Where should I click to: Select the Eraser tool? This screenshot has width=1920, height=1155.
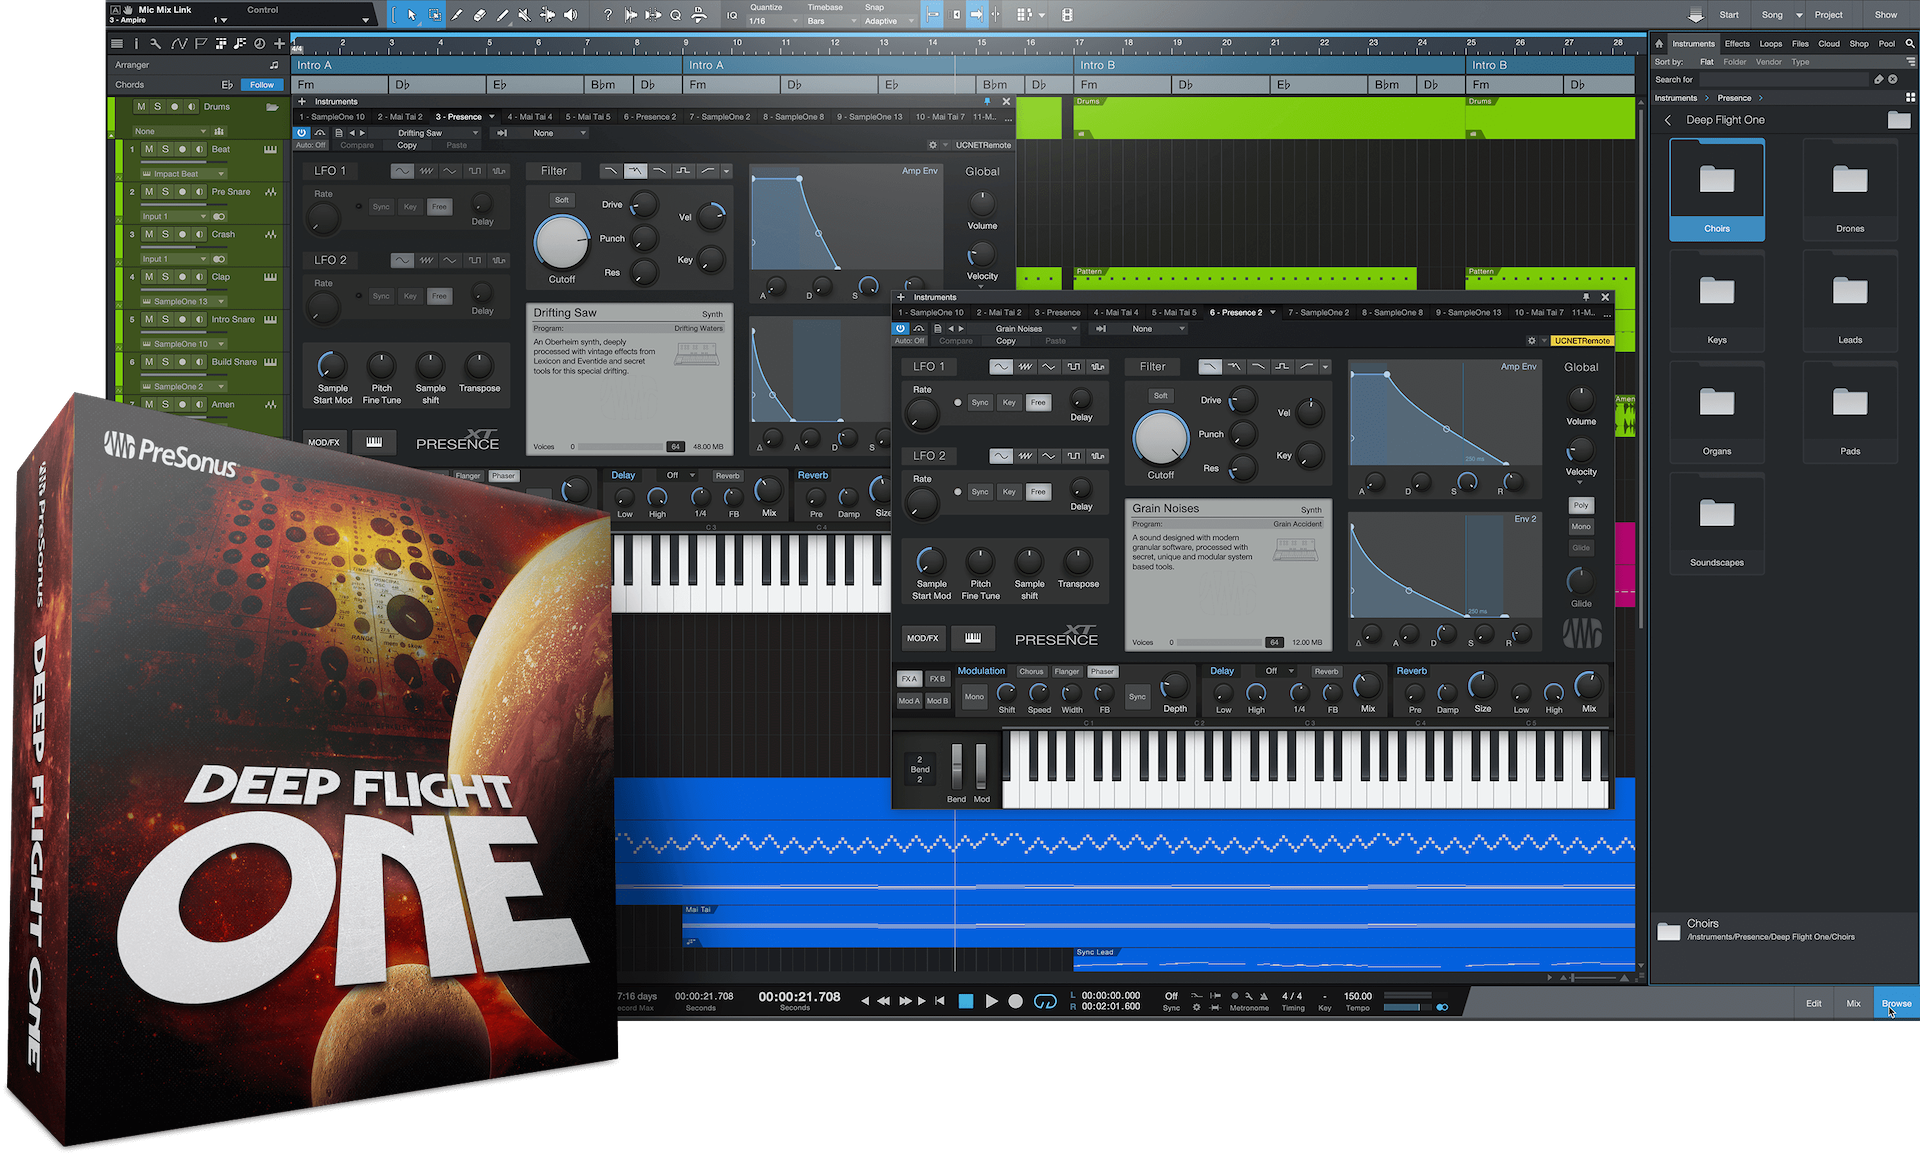480,15
